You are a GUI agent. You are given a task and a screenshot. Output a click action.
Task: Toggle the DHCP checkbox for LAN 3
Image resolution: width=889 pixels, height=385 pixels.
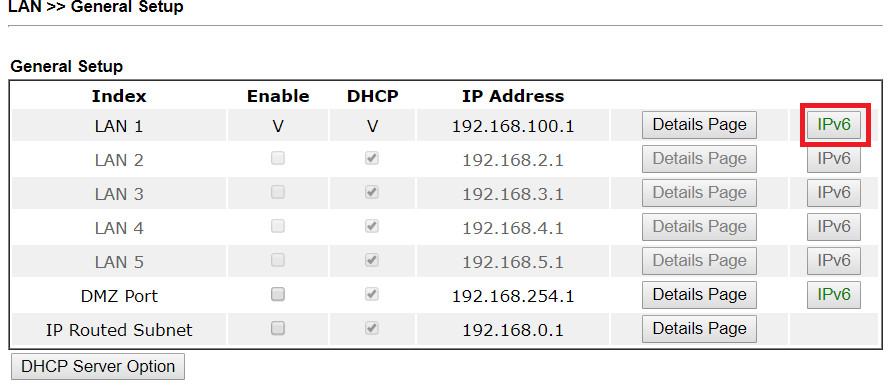372,193
